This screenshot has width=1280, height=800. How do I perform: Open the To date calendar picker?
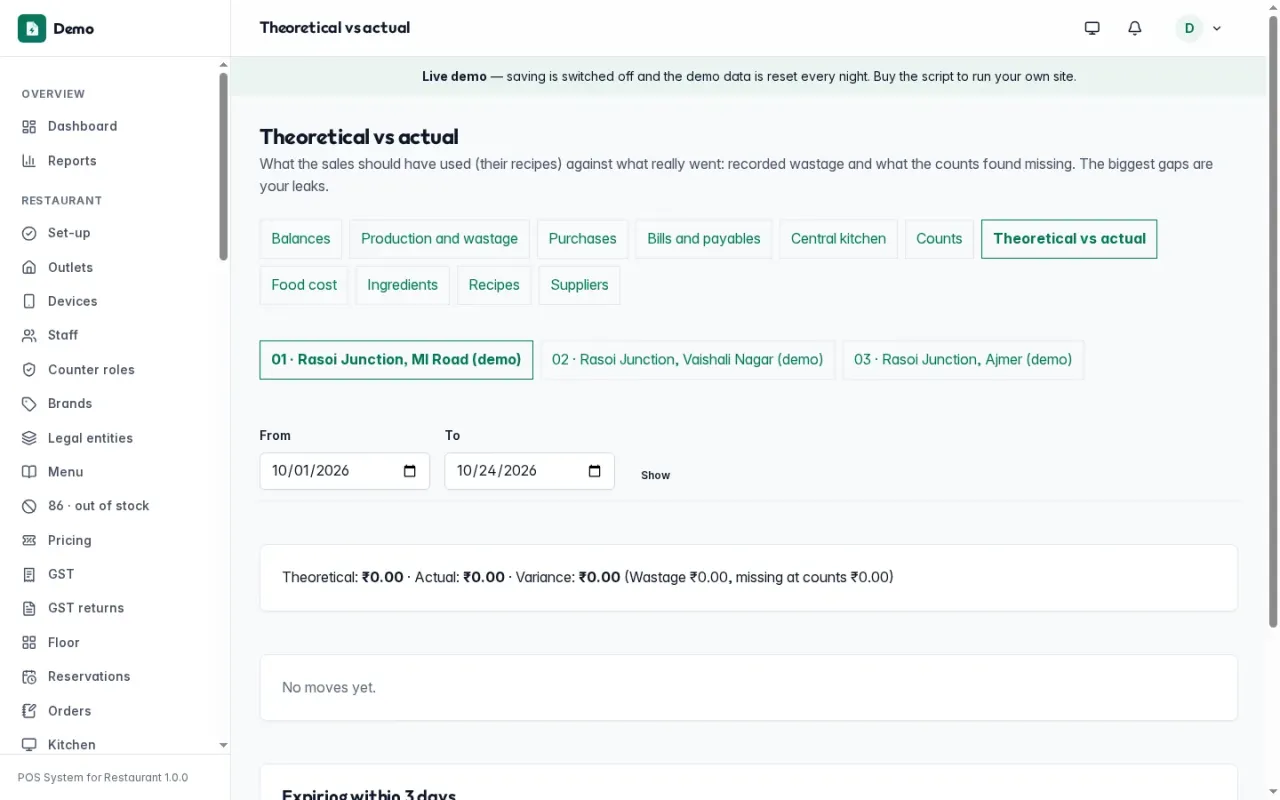(594, 471)
